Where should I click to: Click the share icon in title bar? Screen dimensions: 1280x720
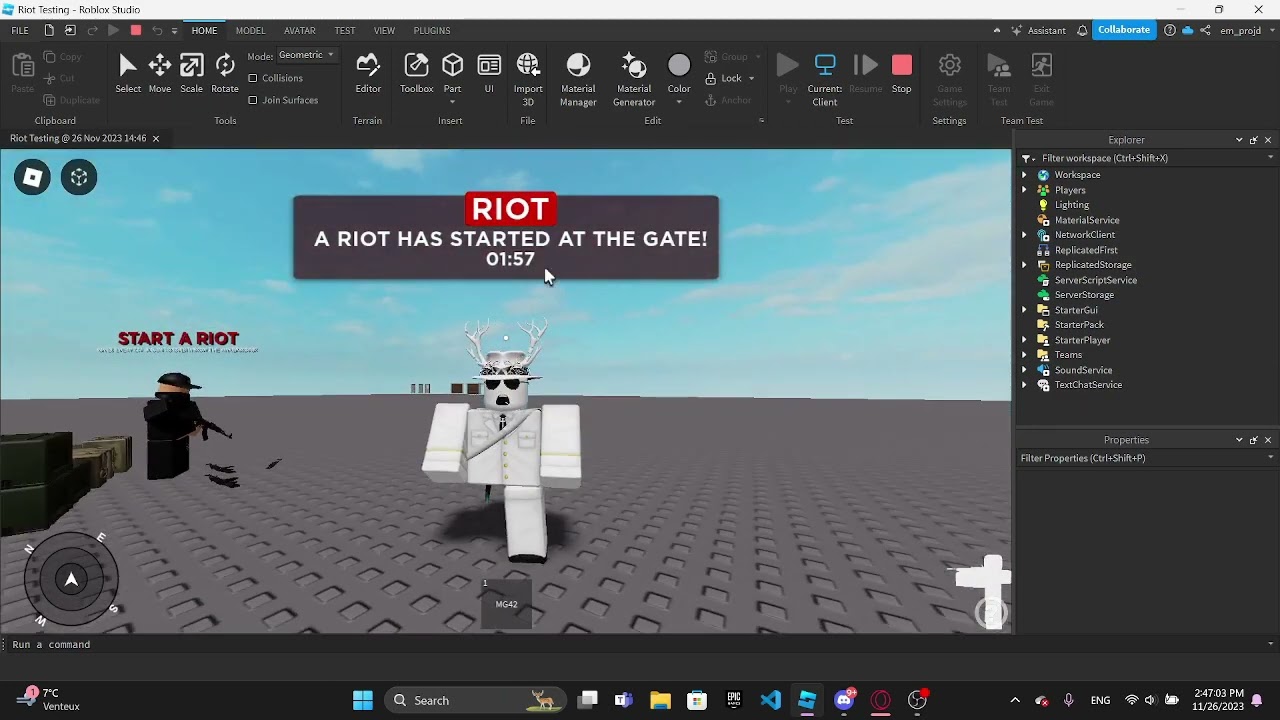pyautogui.click(x=1205, y=30)
